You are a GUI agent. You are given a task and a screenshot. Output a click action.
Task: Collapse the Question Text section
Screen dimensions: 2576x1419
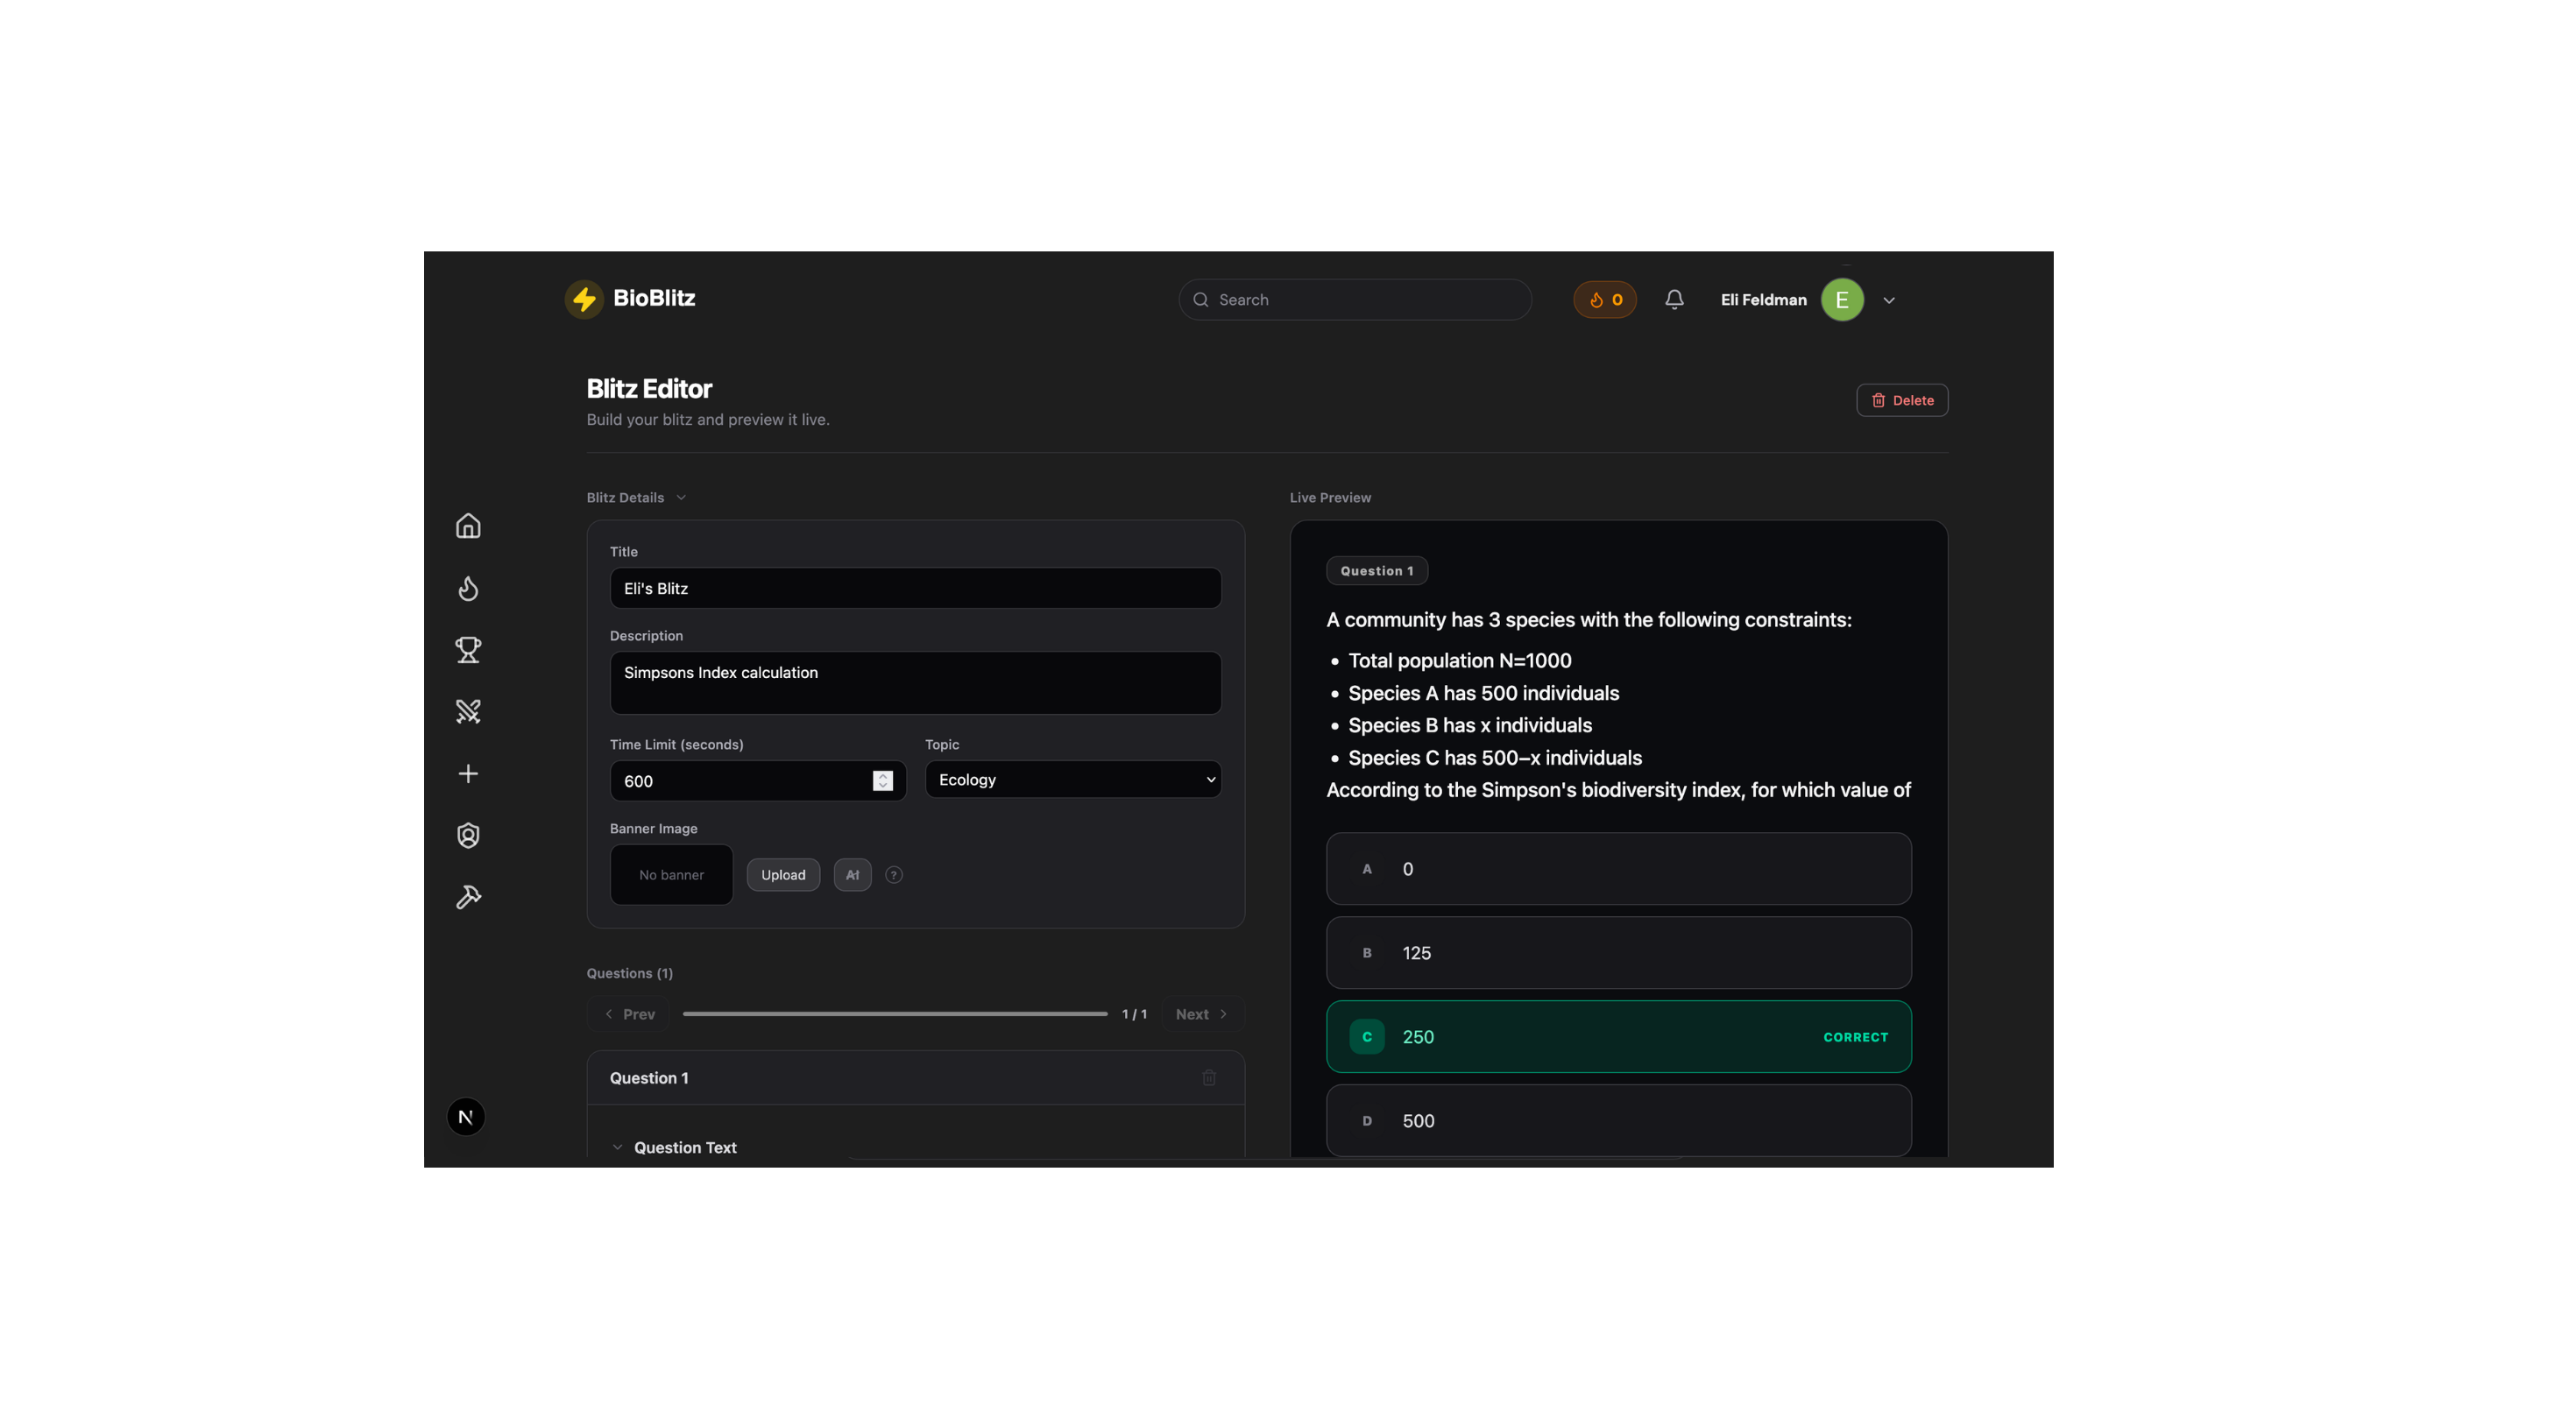617,1147
